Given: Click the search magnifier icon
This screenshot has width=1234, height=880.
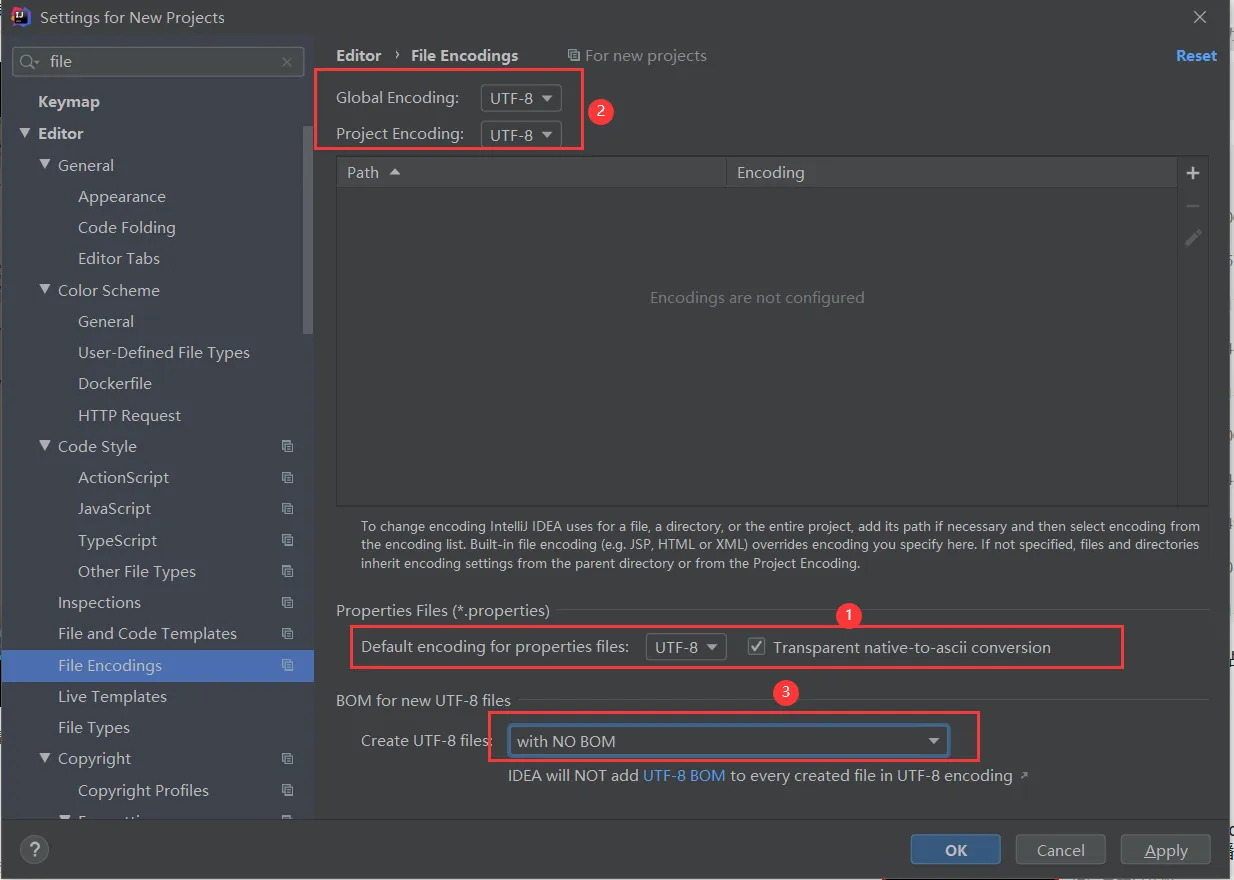Looking at the screenshot, I should [30, 62].
